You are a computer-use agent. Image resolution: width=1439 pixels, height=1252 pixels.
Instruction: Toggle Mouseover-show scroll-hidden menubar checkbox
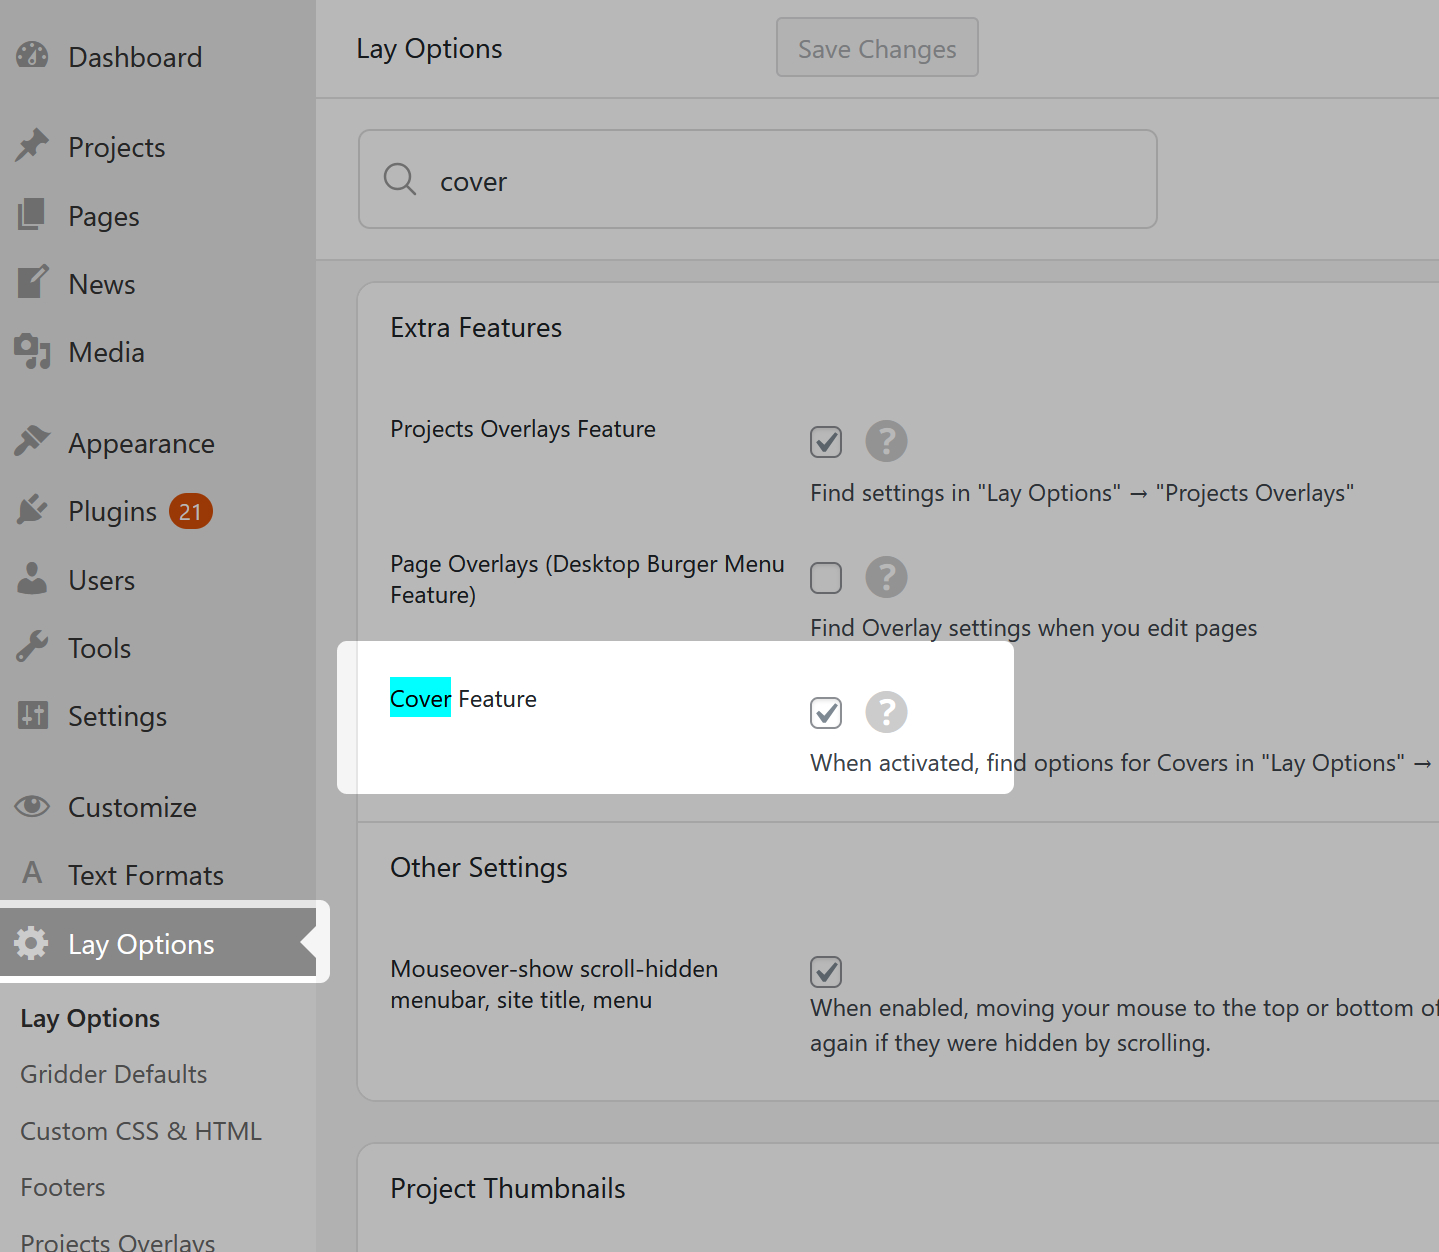tap(826, 971)
